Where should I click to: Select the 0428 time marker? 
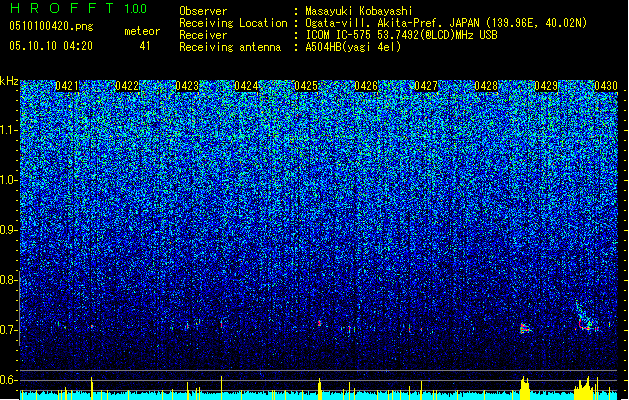coord(486,85)
